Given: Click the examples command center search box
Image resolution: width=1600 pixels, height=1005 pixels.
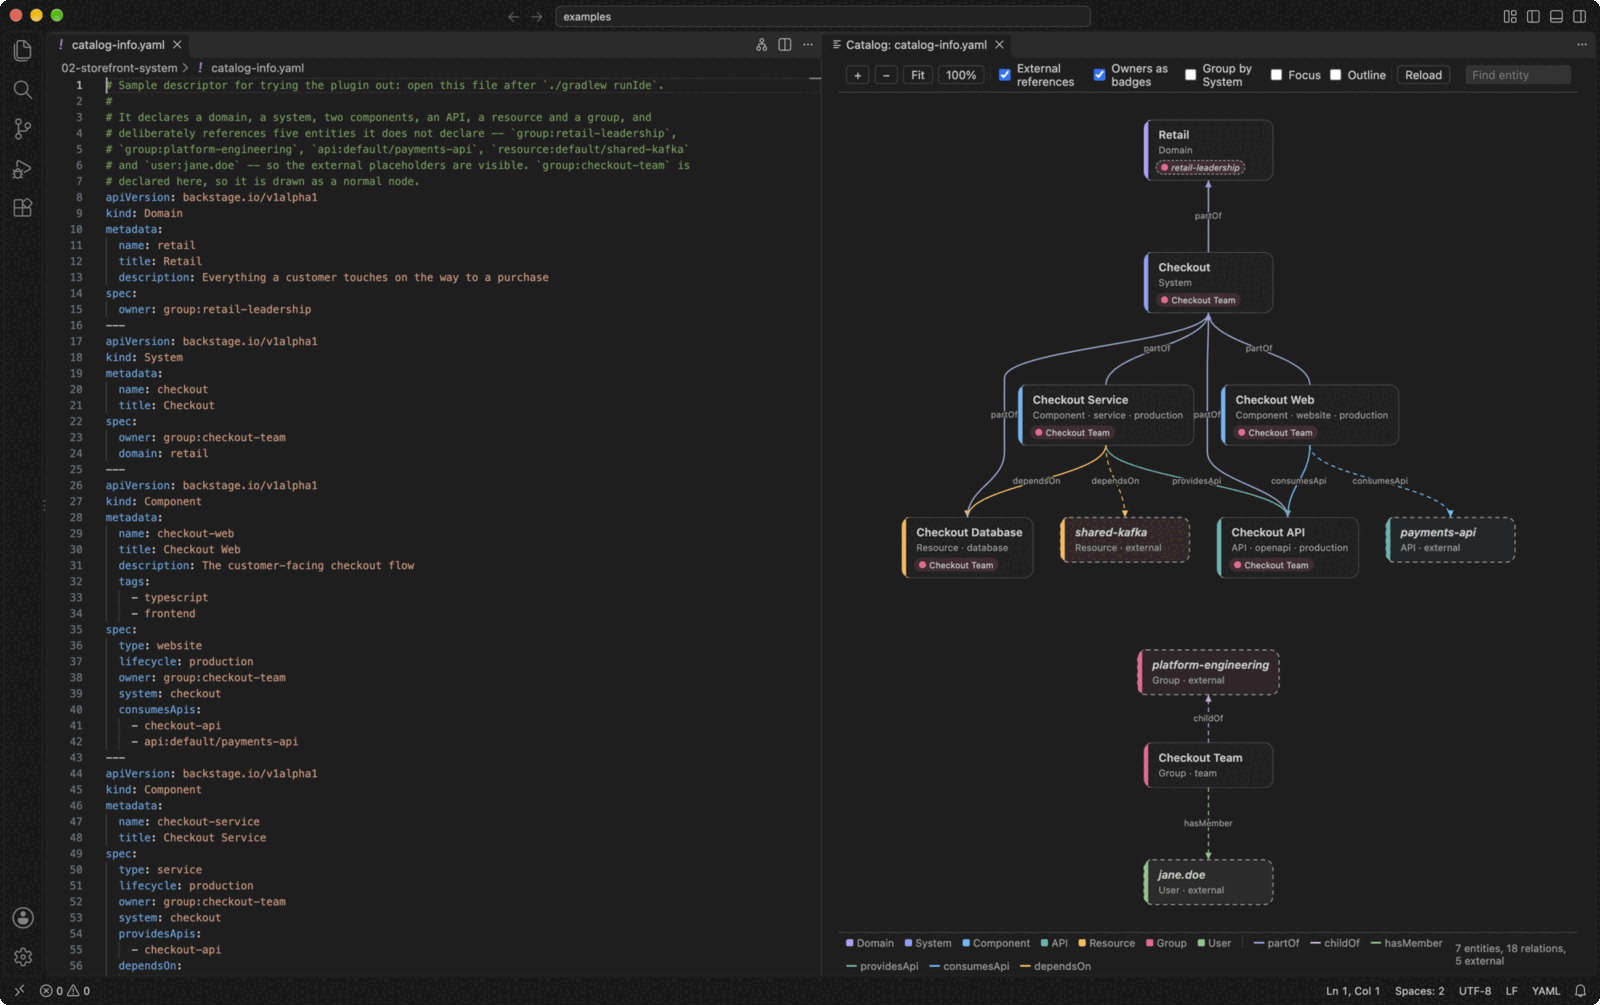Looking at the screenshot, I should [822, 17].
